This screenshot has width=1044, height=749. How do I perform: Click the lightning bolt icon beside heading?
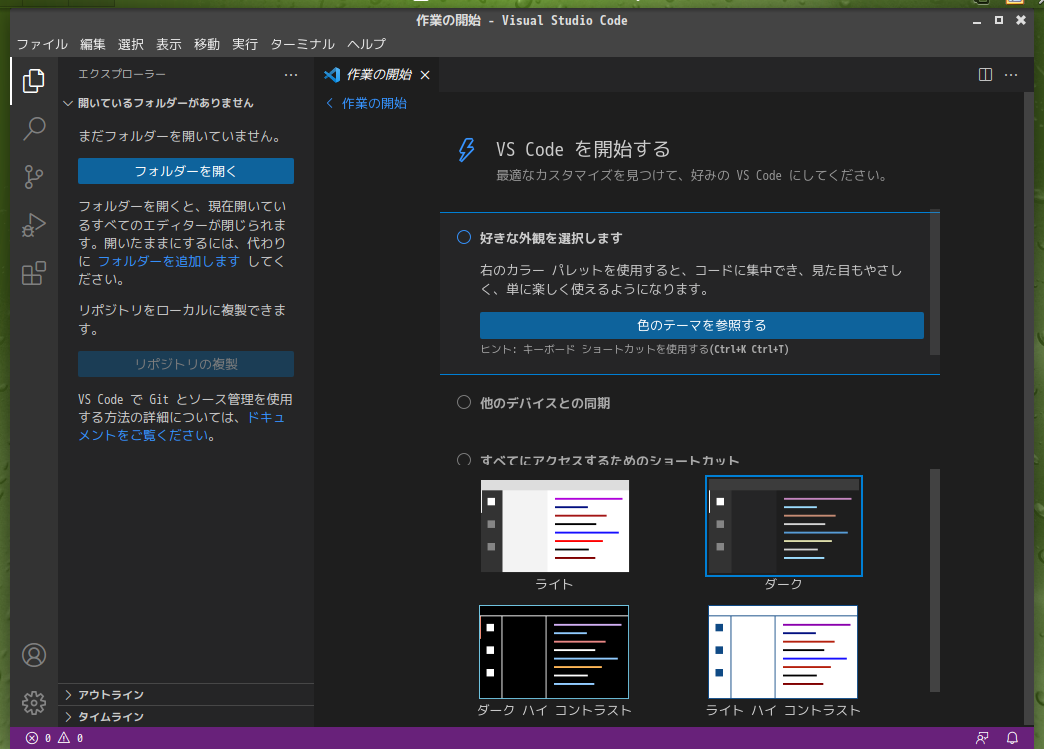point(467,150)
